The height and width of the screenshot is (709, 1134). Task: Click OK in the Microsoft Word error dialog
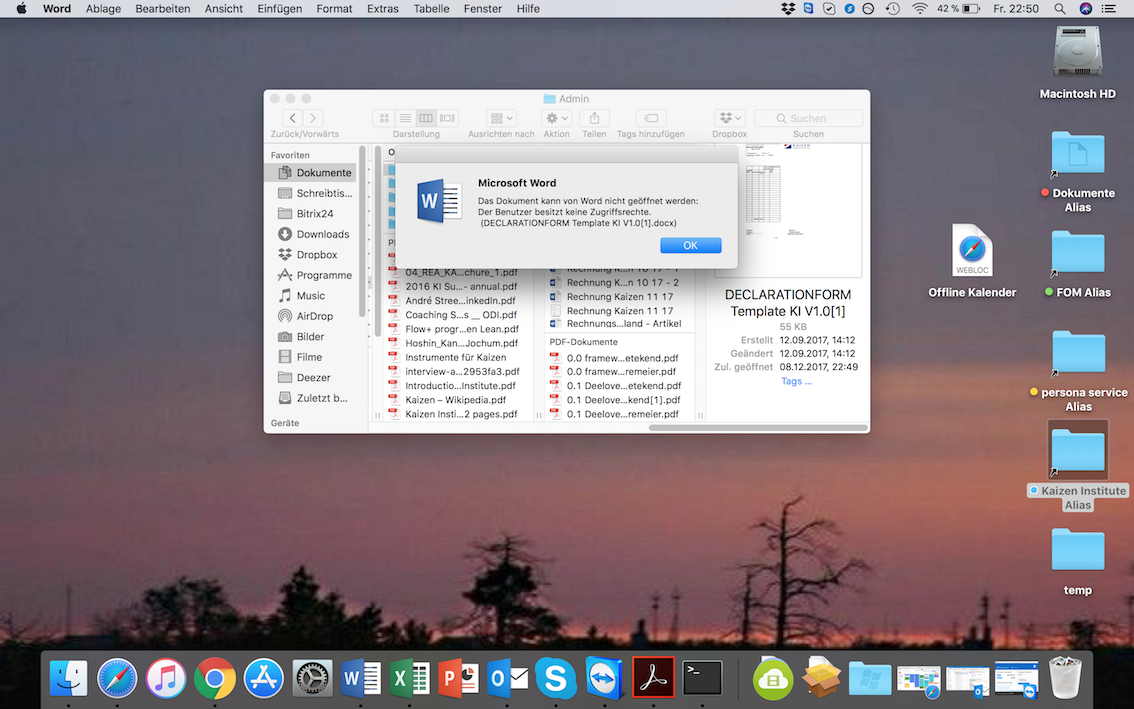[690, 245]
